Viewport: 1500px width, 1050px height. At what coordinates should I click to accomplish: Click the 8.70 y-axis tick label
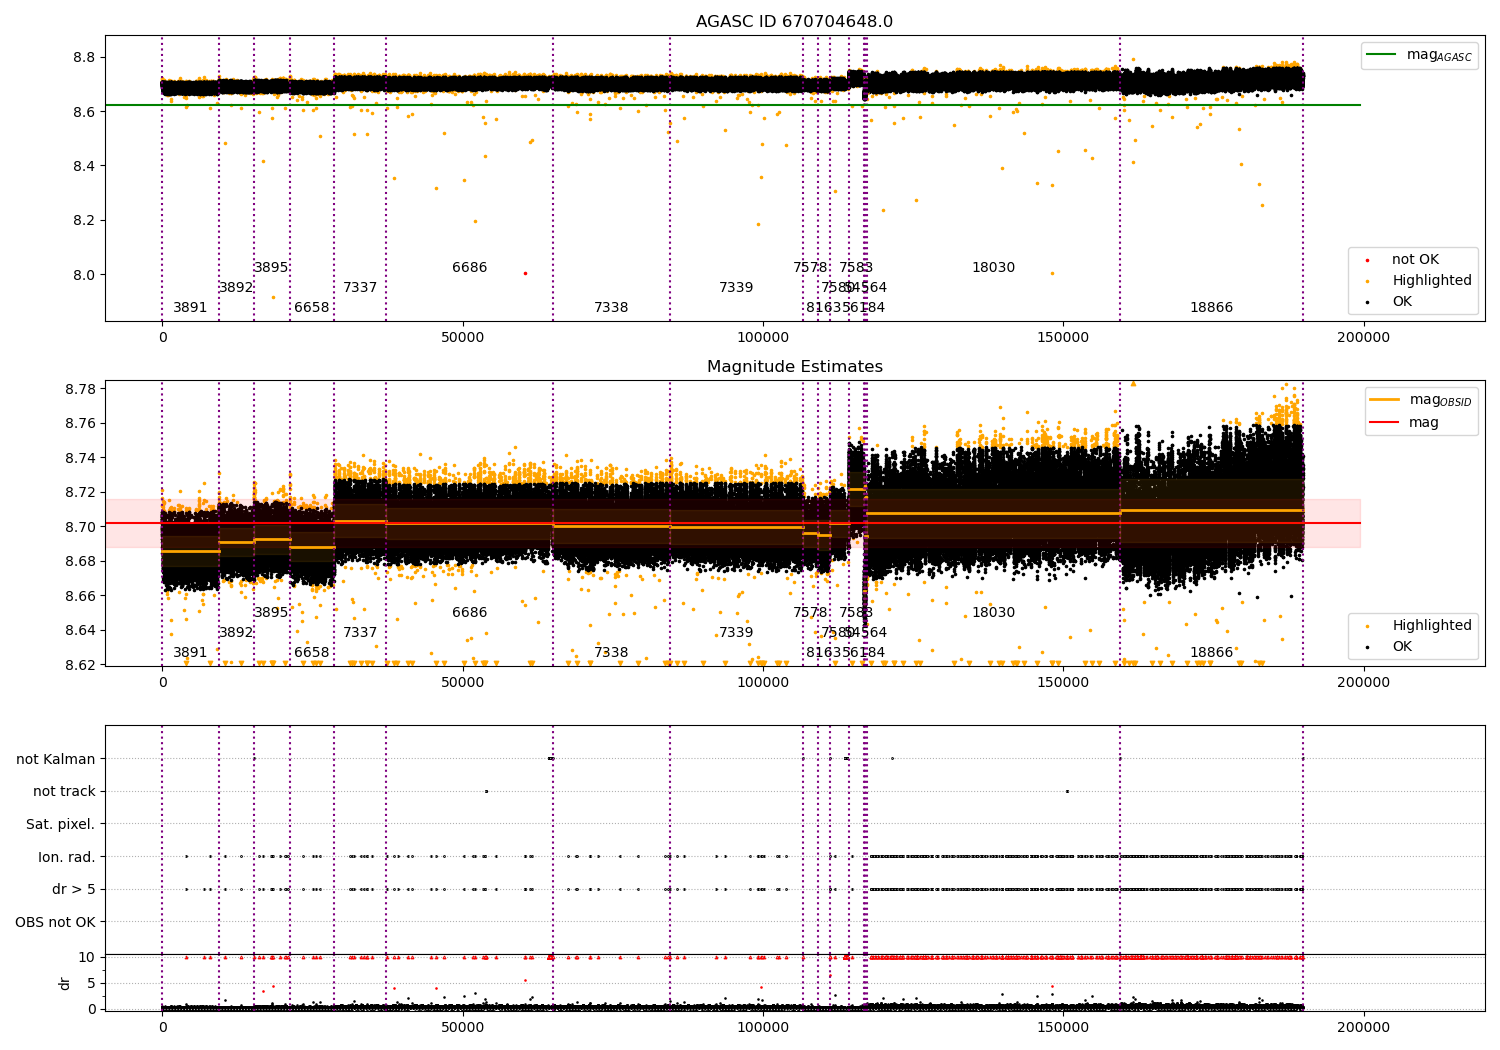pos(80,527)
